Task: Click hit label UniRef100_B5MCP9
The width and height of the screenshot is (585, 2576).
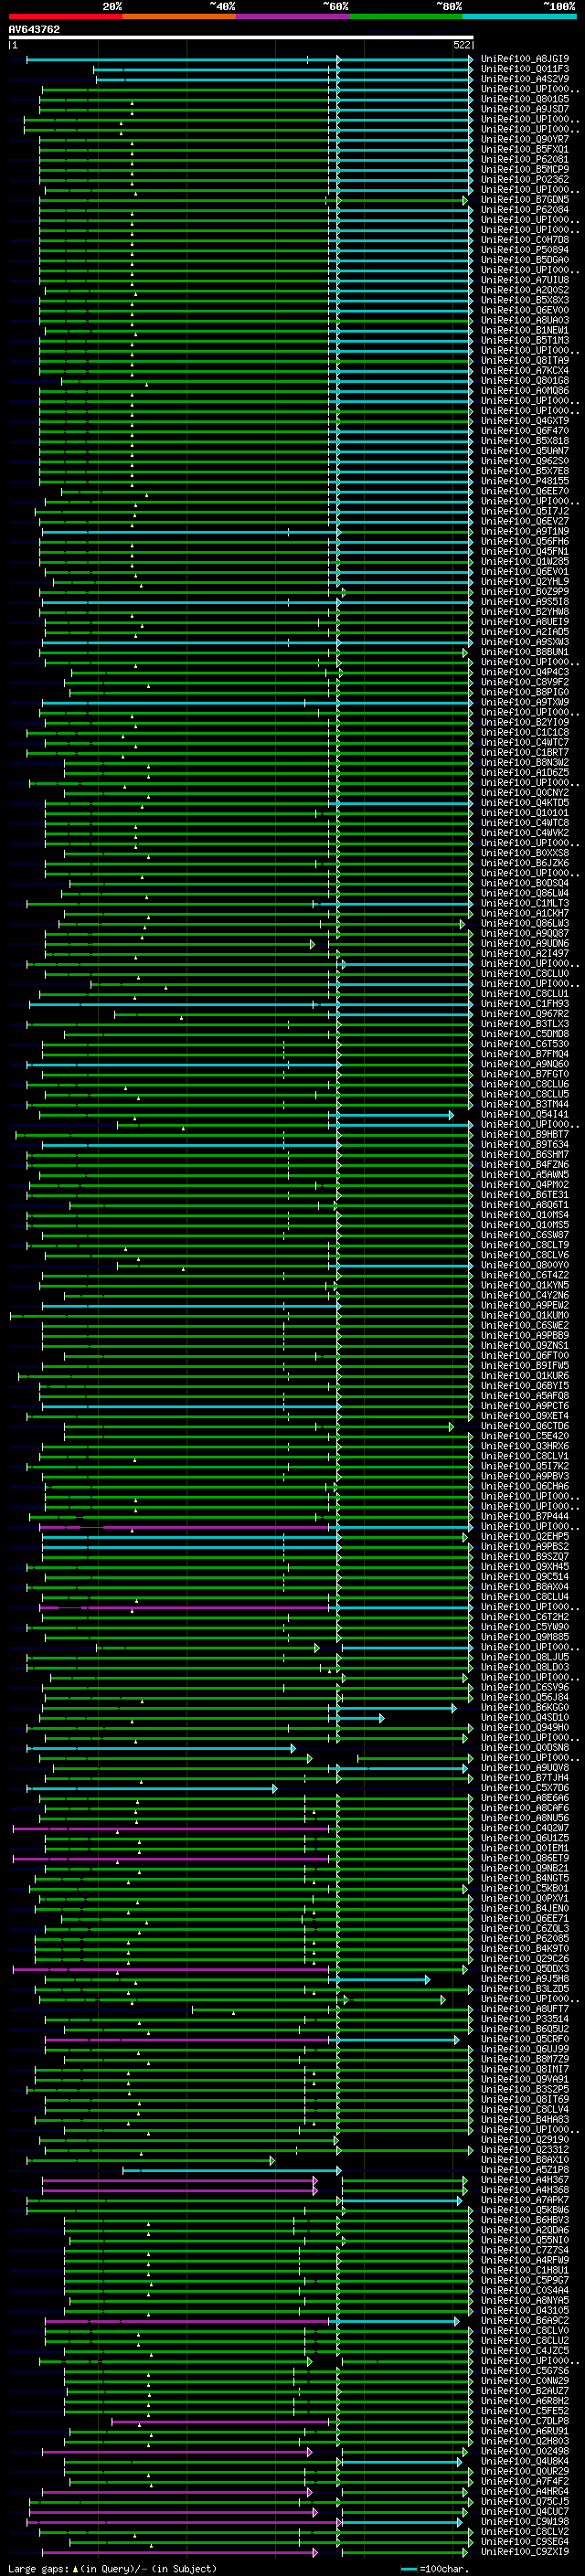Action: [525, 170]
